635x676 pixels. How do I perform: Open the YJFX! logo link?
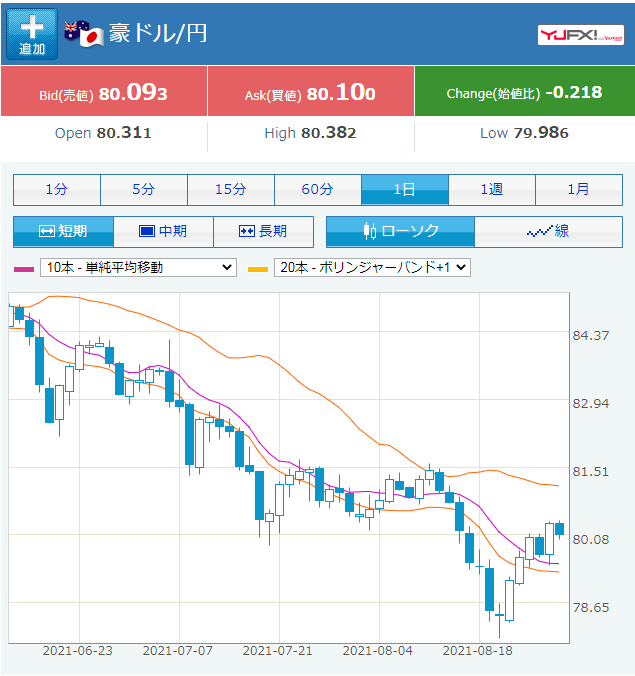click(x=581, y=35)
